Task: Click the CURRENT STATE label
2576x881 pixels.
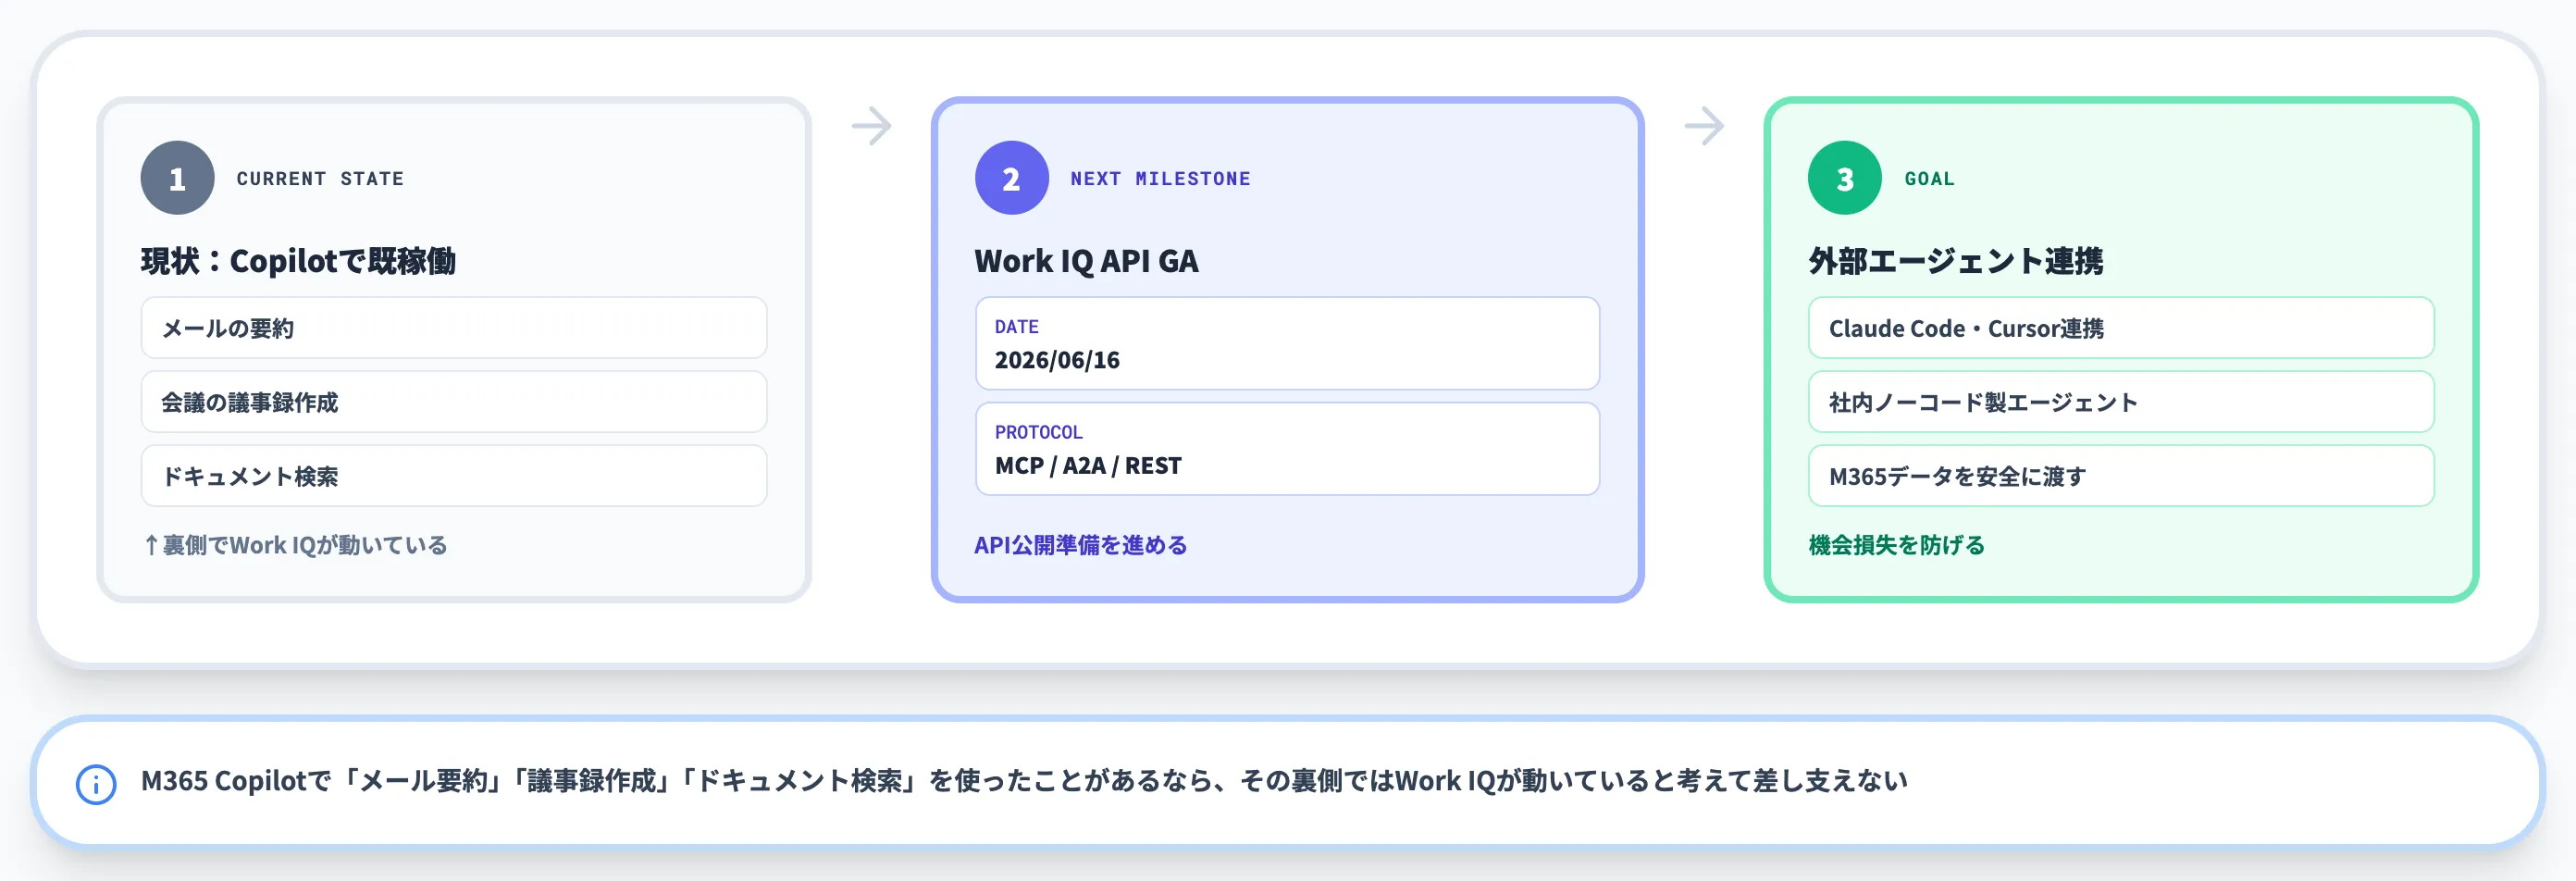Action: coord(320,179)
